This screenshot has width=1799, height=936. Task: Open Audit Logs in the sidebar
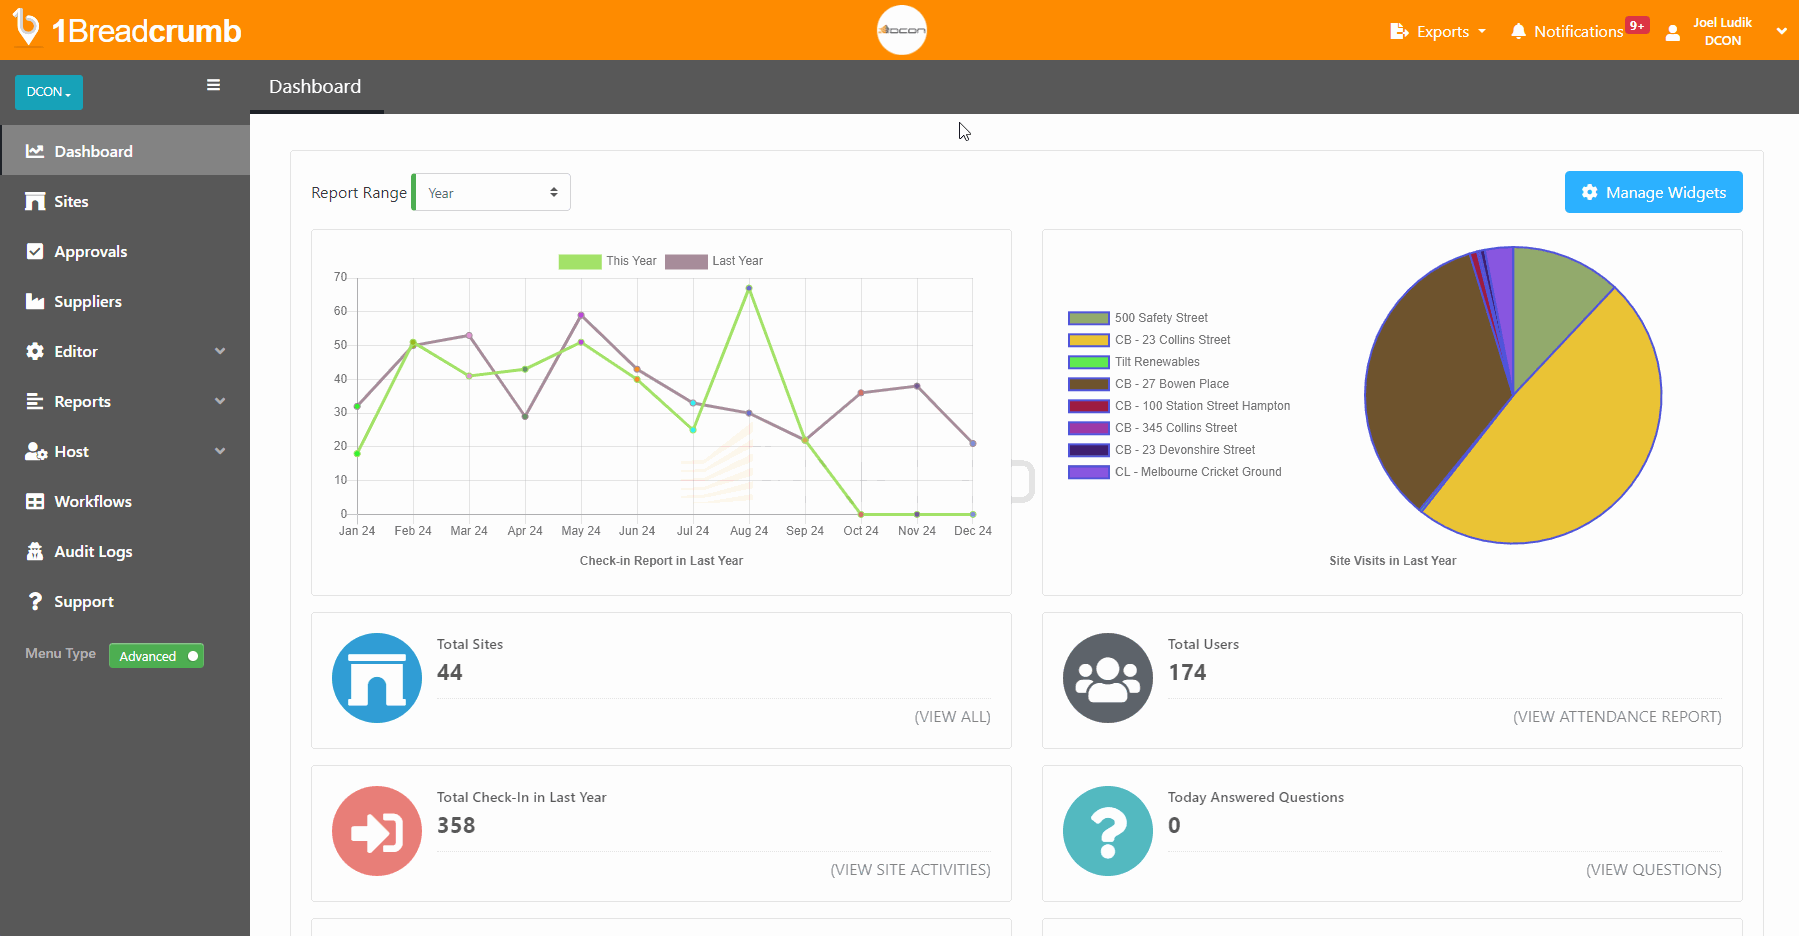(x=93, y=551)
